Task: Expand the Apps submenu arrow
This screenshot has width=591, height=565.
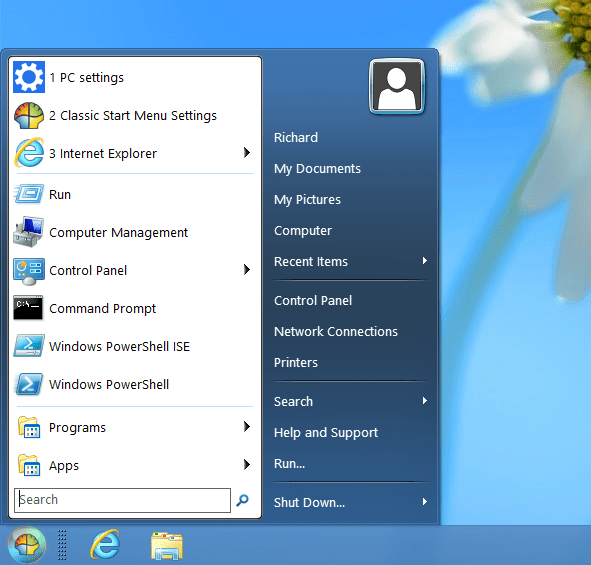Action: 247,464
